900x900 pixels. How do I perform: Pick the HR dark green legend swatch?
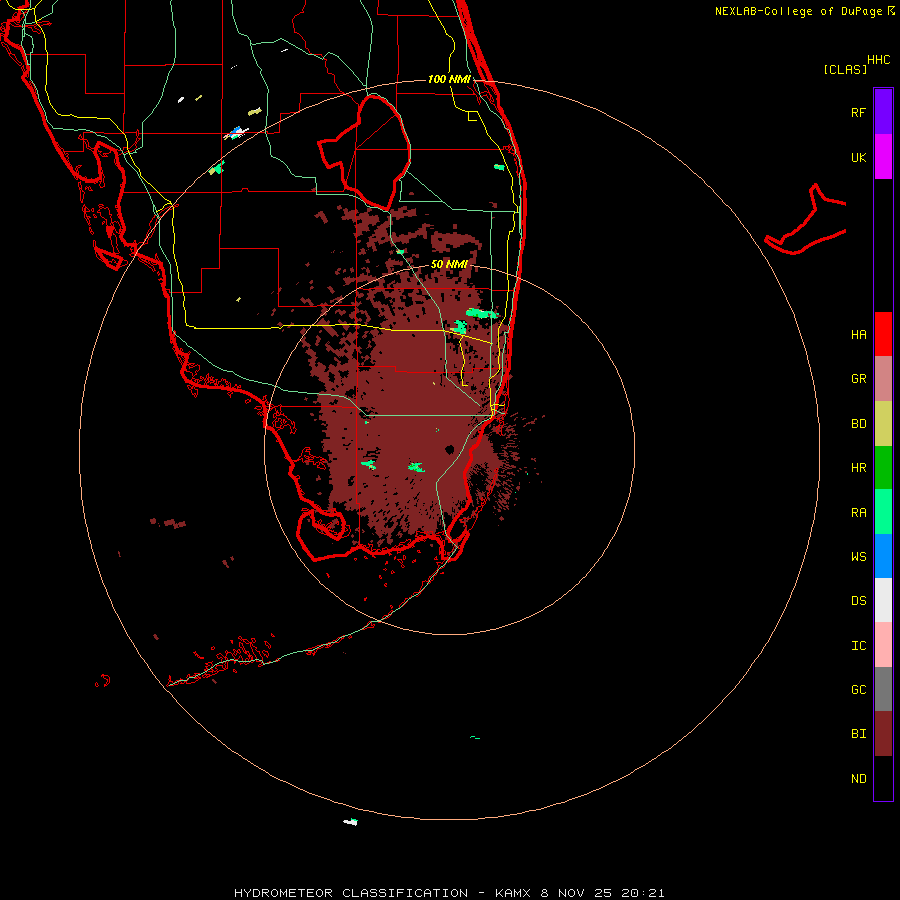click(883, 468)
